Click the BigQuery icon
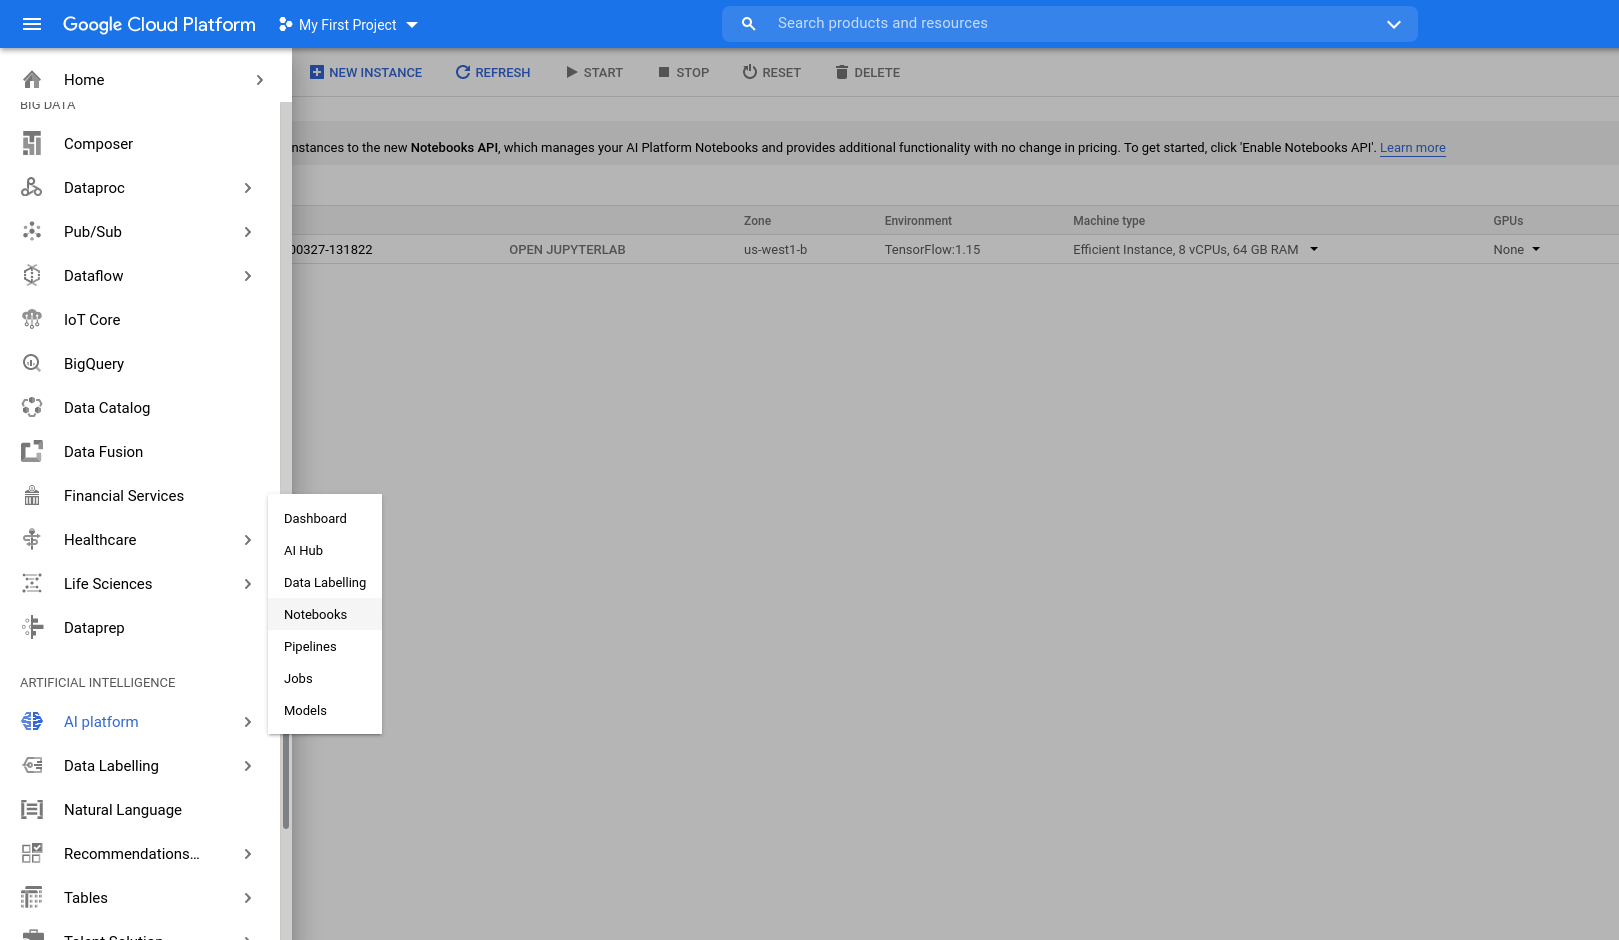 pyautogui.click(x=32, y=364)
